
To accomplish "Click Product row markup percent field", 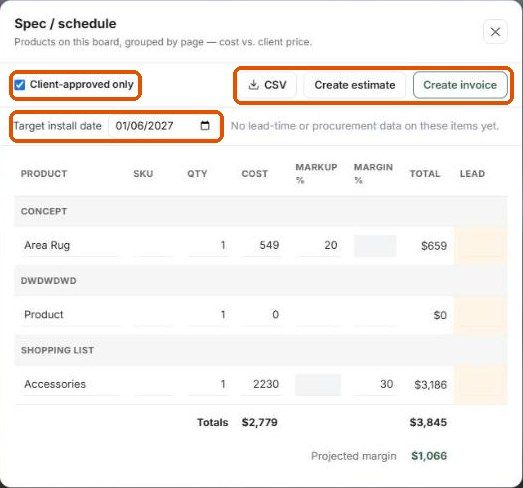I will (x=319, y=315).
